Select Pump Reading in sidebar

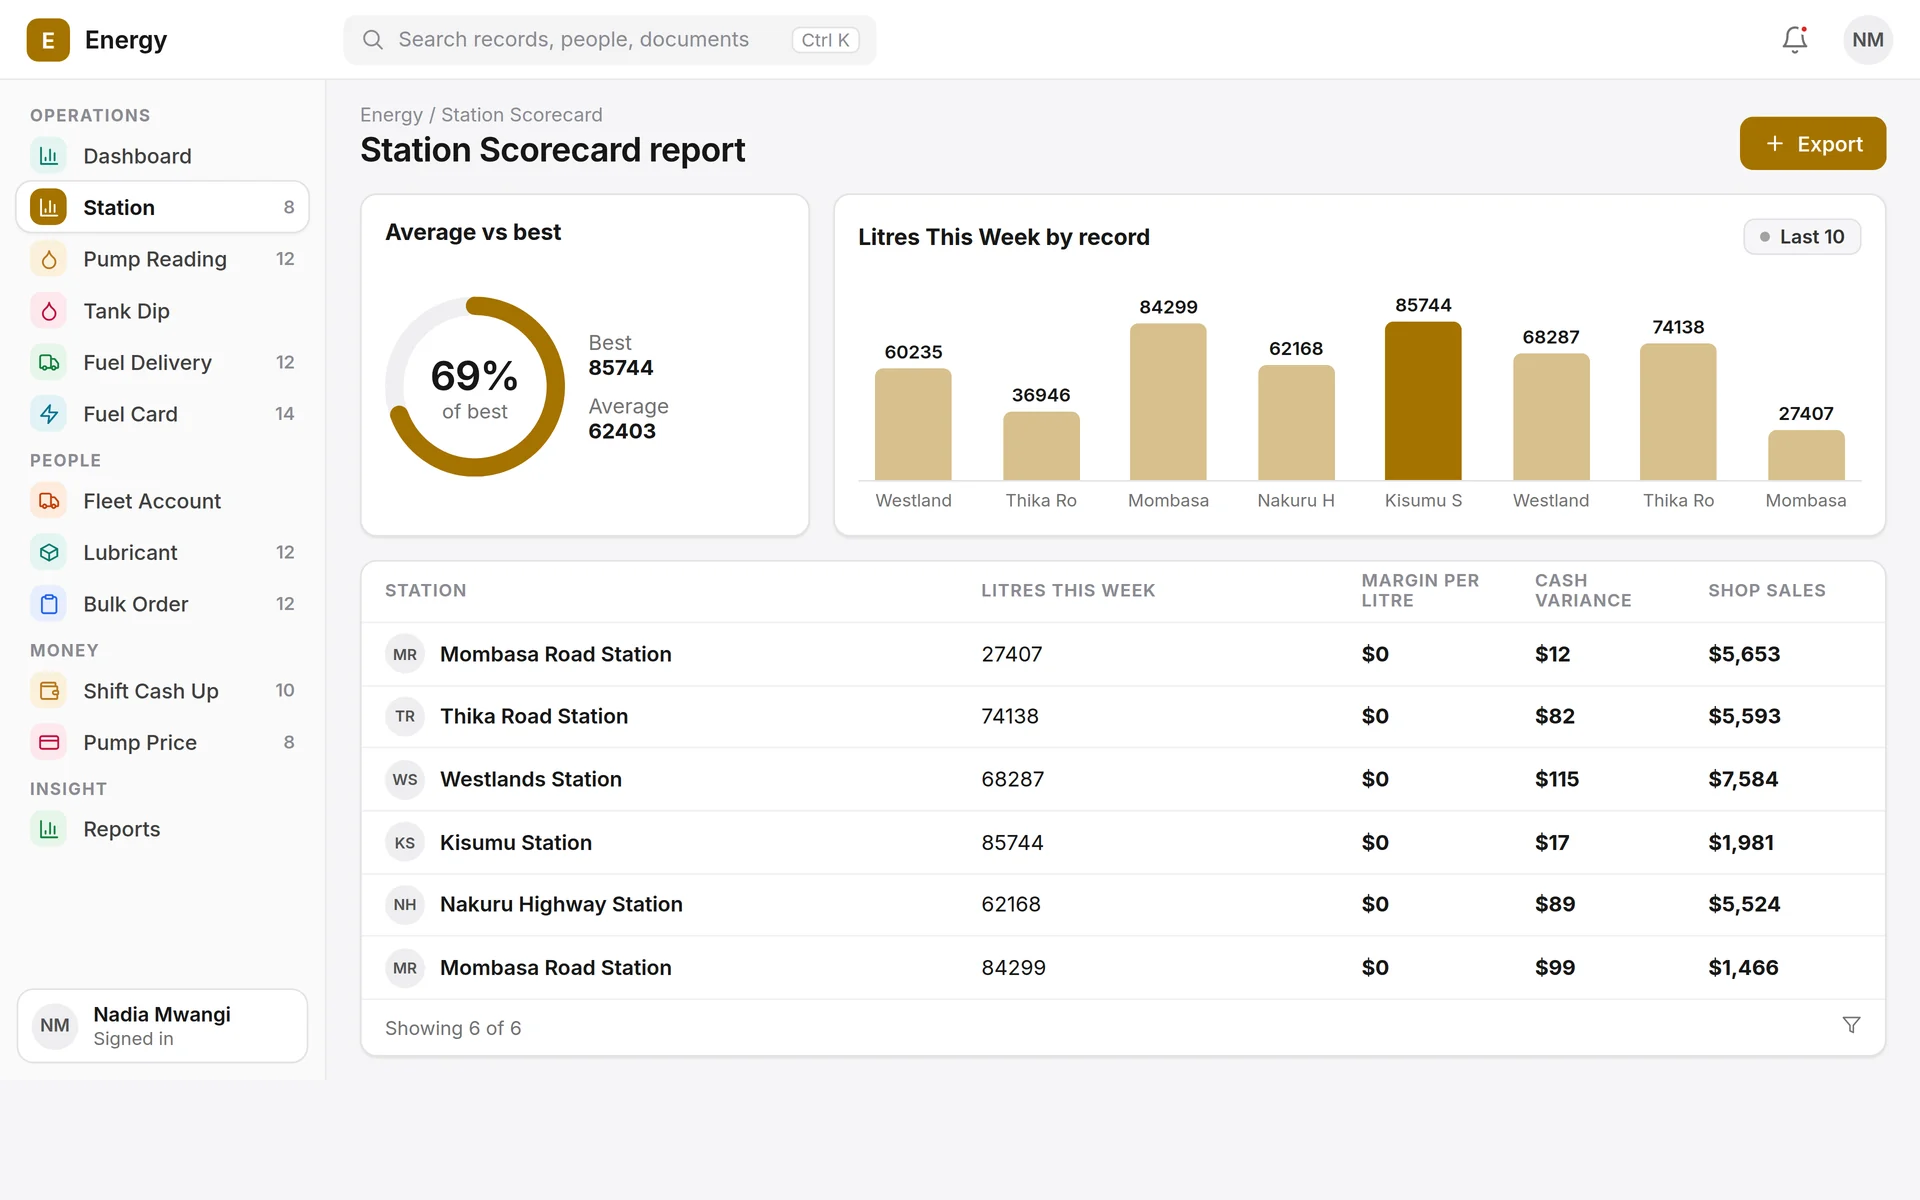pyautogui.click(x=162, y=259)
